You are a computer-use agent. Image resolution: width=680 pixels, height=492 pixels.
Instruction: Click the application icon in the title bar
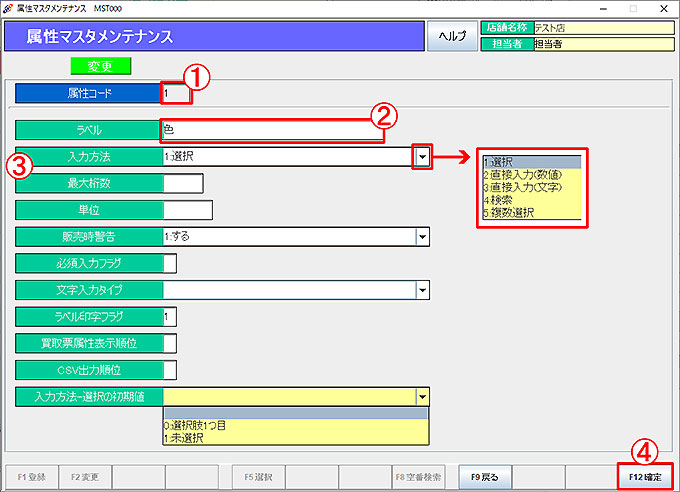7,8
